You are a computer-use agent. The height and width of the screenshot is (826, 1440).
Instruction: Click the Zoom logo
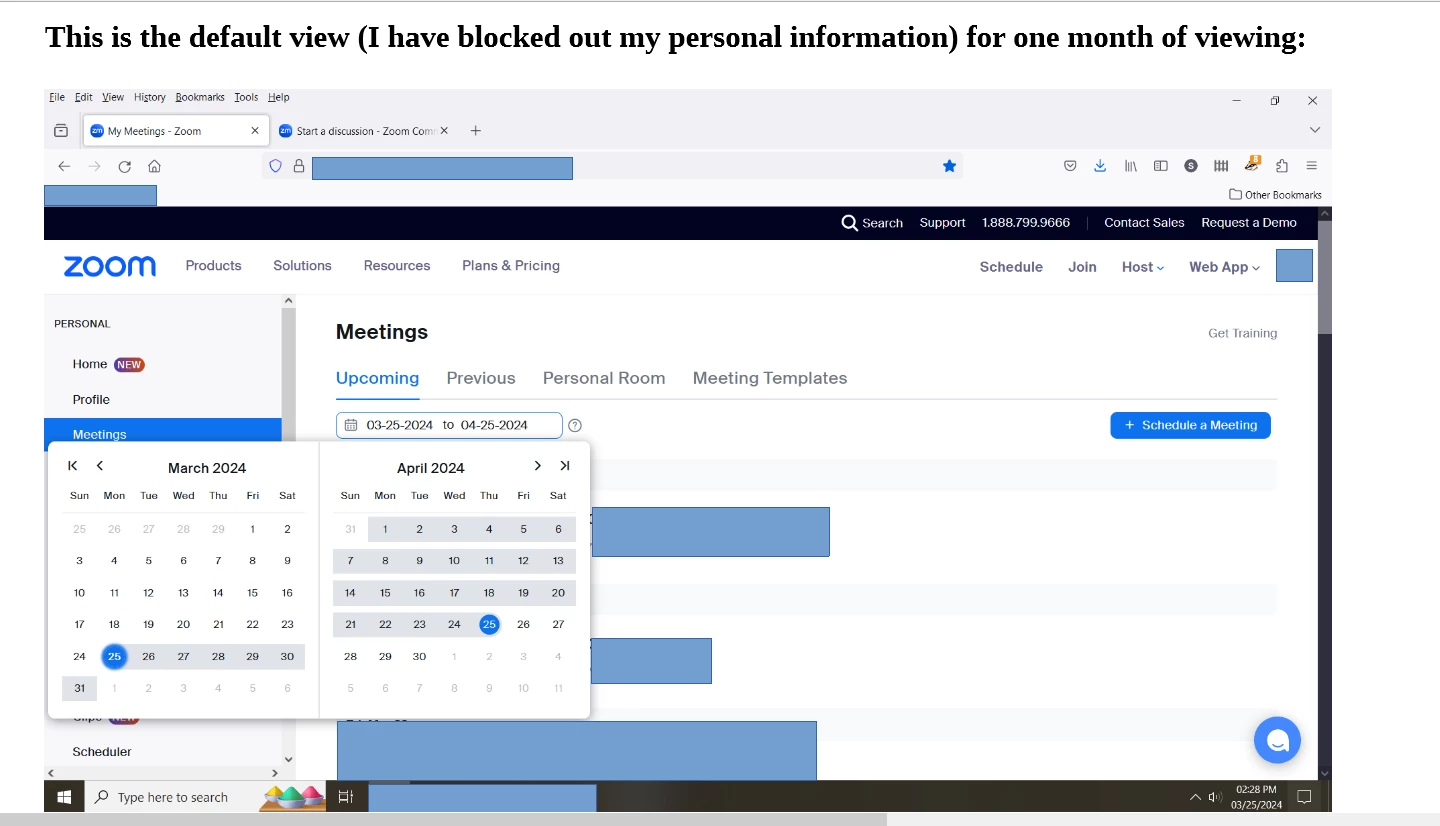pos(110,266)
